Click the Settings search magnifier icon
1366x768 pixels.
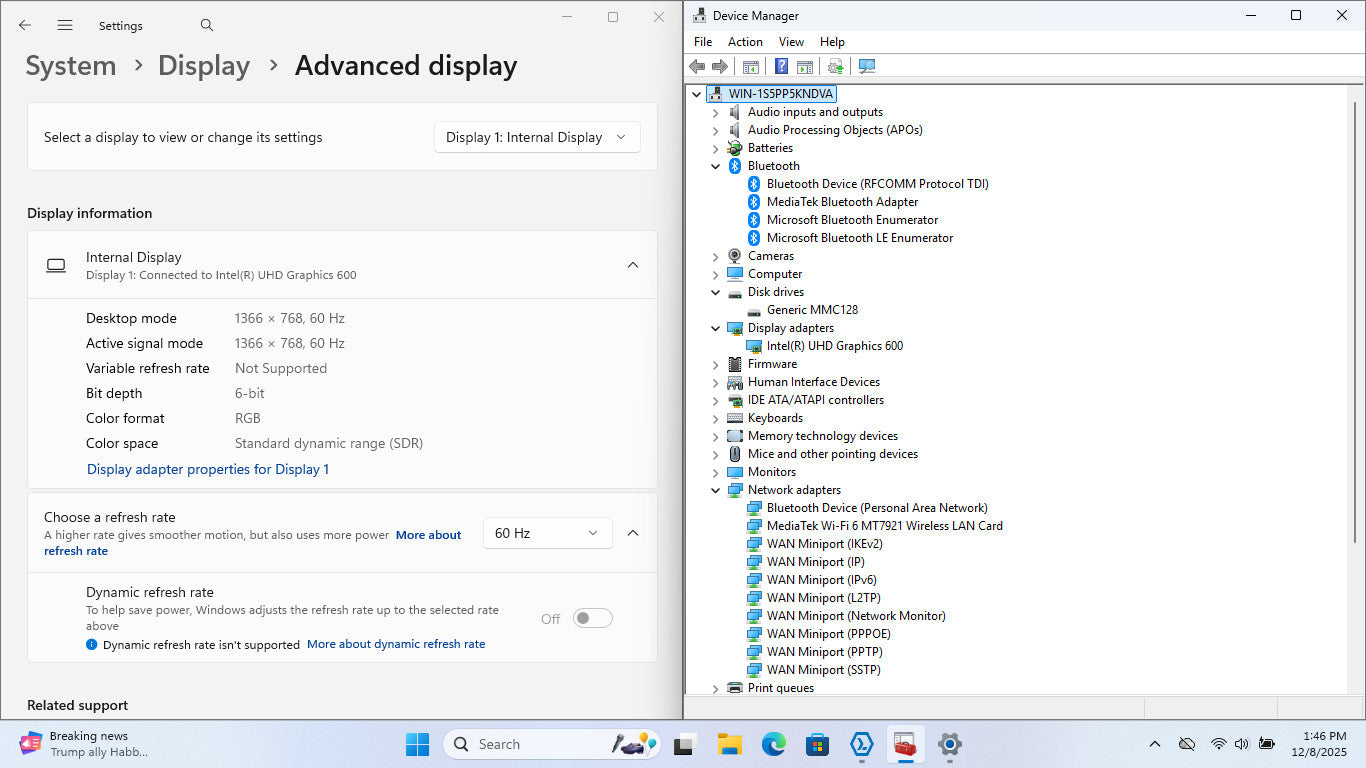click(x=207, y=25)
